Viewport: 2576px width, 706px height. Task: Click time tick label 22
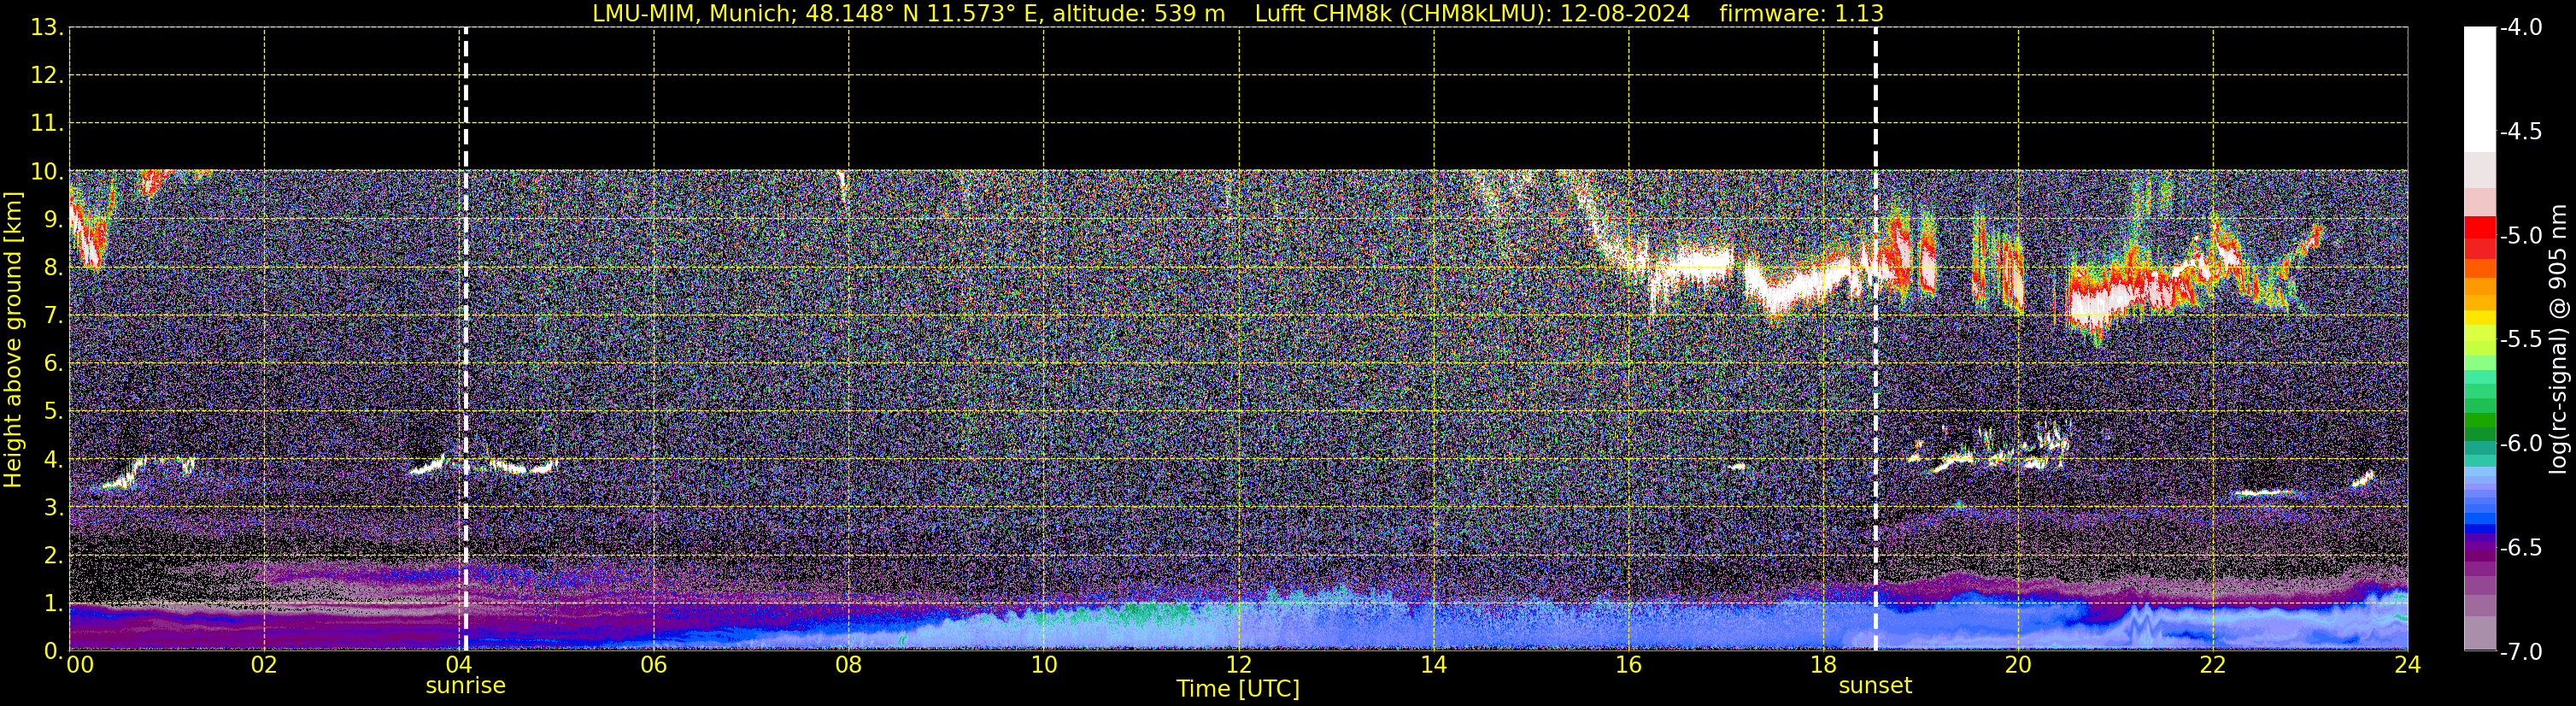pos(2213,665)
